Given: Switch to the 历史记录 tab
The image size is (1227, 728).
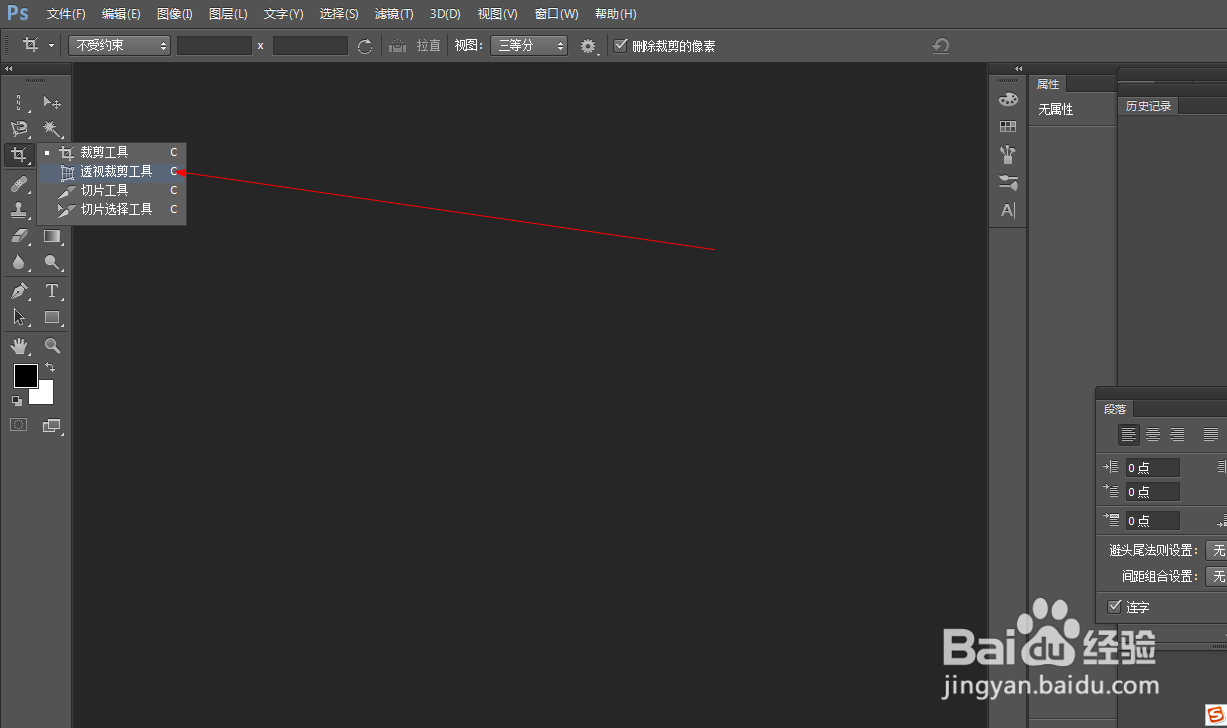Looking at the screenshot, I should click(1148, 106).
